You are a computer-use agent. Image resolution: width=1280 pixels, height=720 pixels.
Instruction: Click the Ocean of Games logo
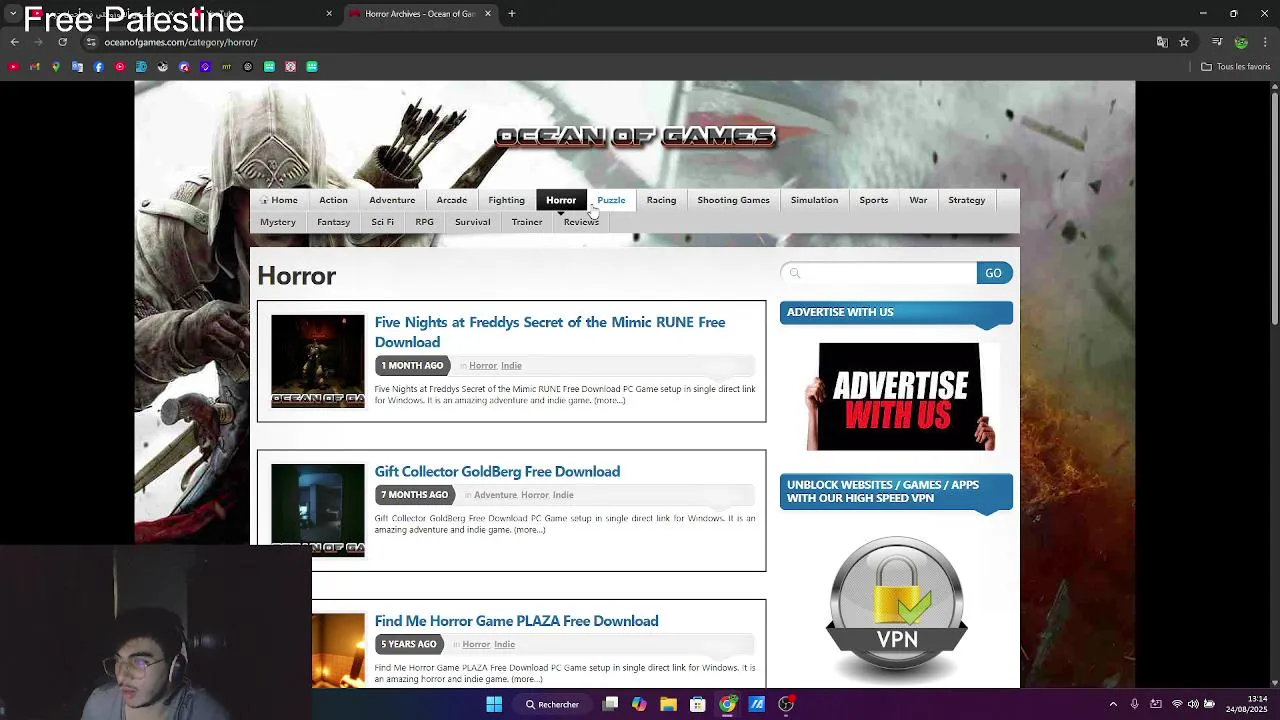636,137
